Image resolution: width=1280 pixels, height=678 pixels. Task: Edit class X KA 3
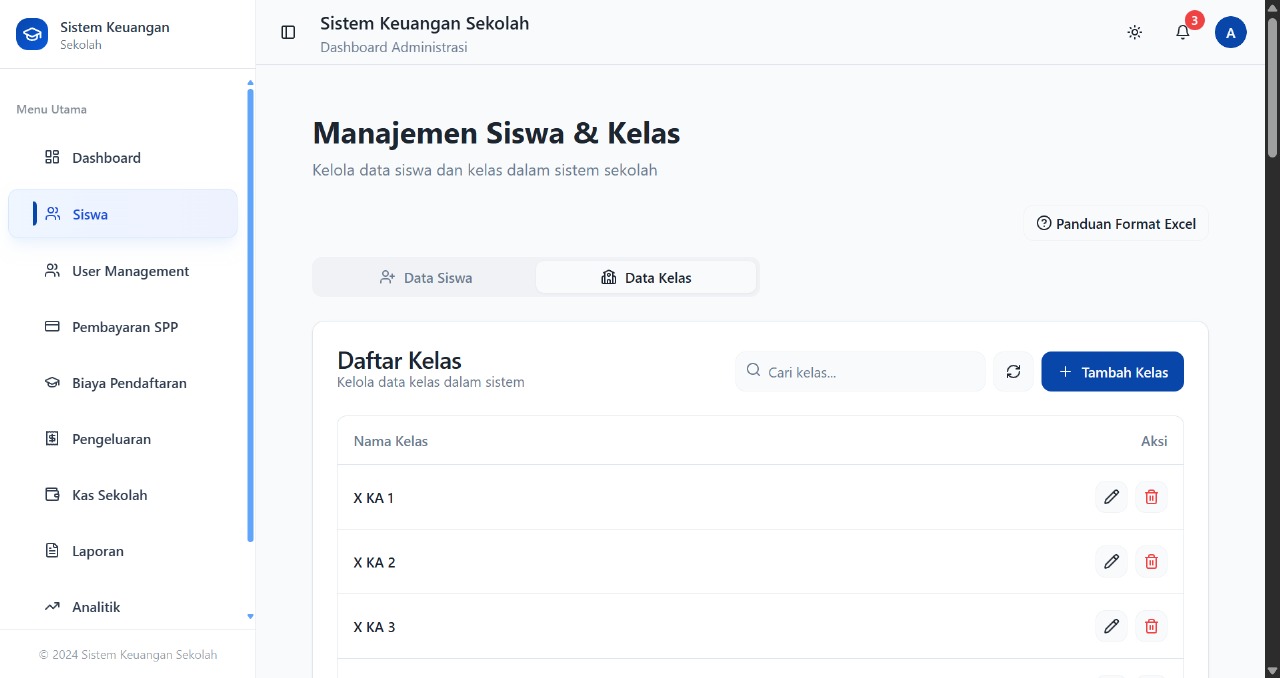[x=1111, y=626]
